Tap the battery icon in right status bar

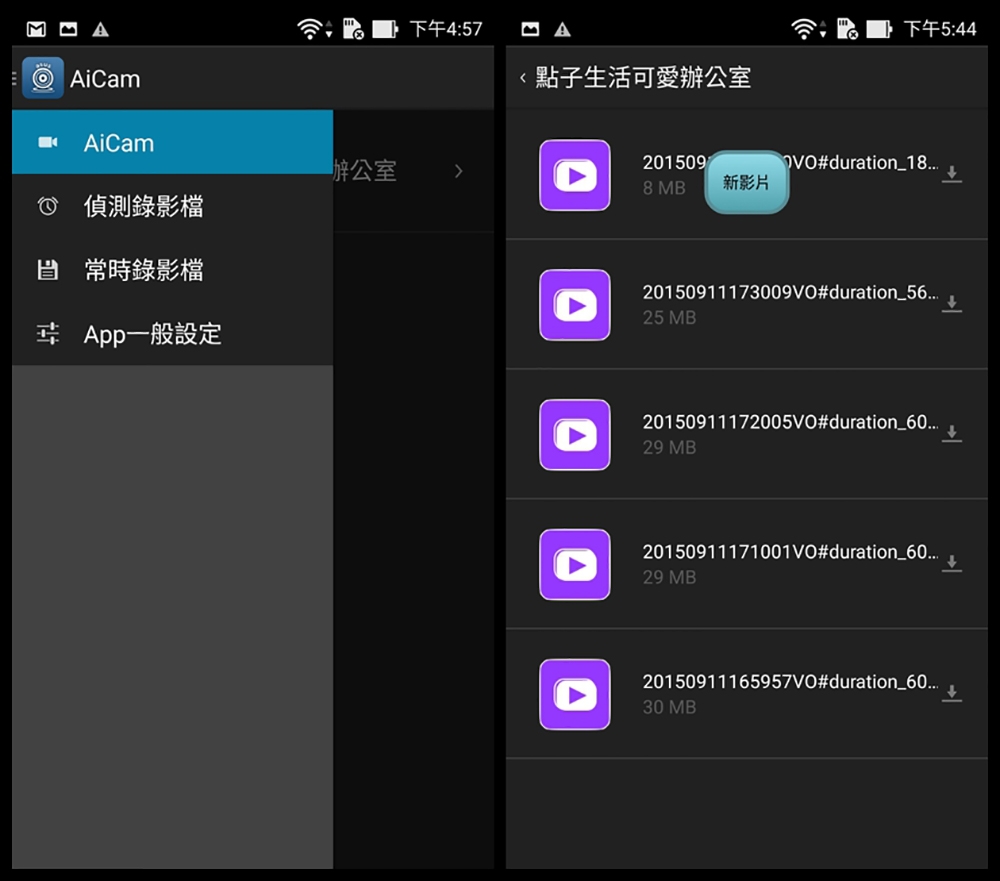coord(879,29)
